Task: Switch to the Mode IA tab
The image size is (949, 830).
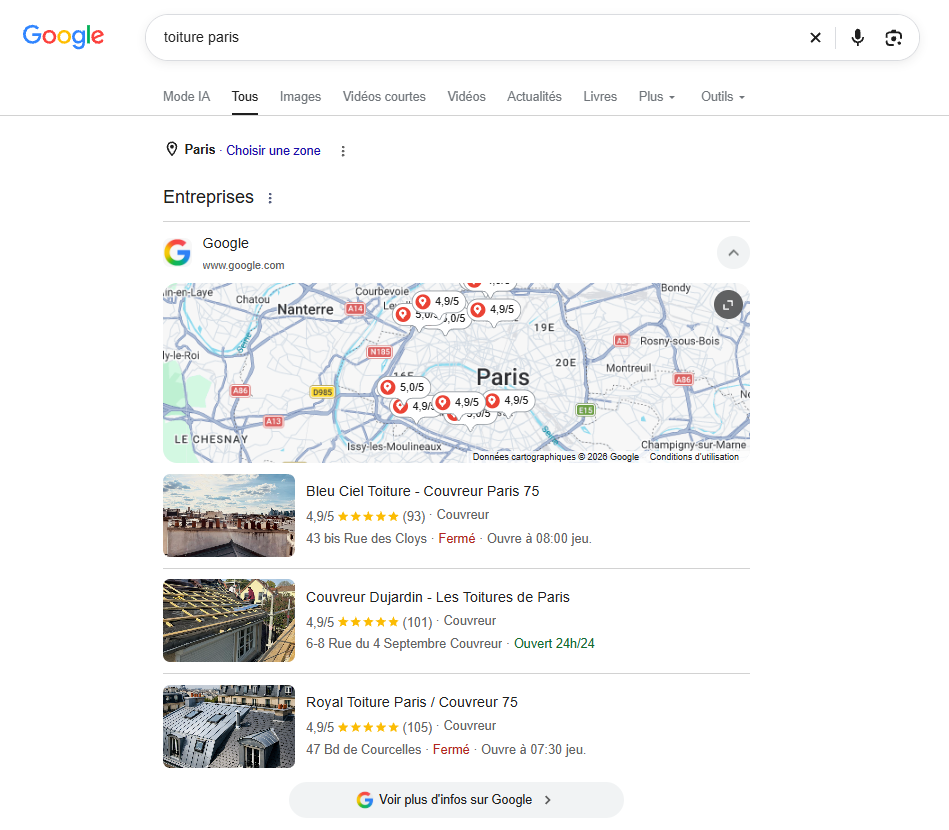Action: pyautogui.click(x=186, y=97)
